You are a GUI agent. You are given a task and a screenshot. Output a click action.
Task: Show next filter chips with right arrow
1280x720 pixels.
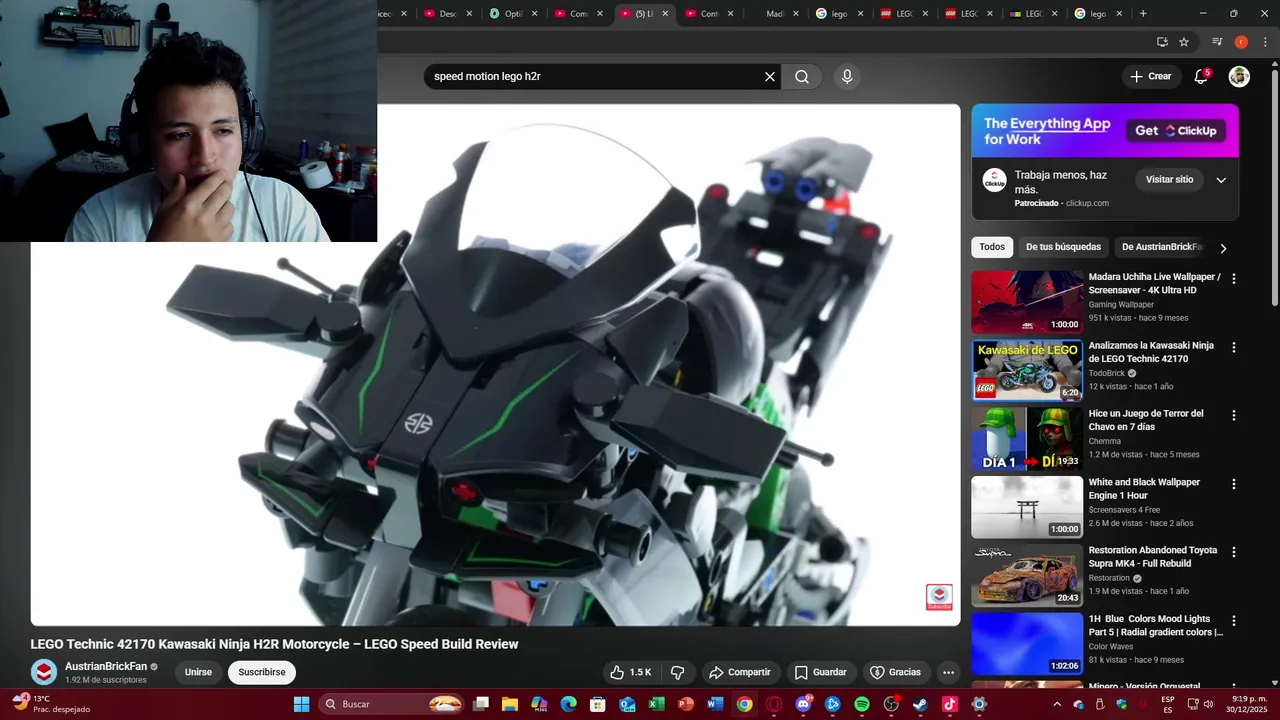pyautogui.click(x=1222, y=248)
